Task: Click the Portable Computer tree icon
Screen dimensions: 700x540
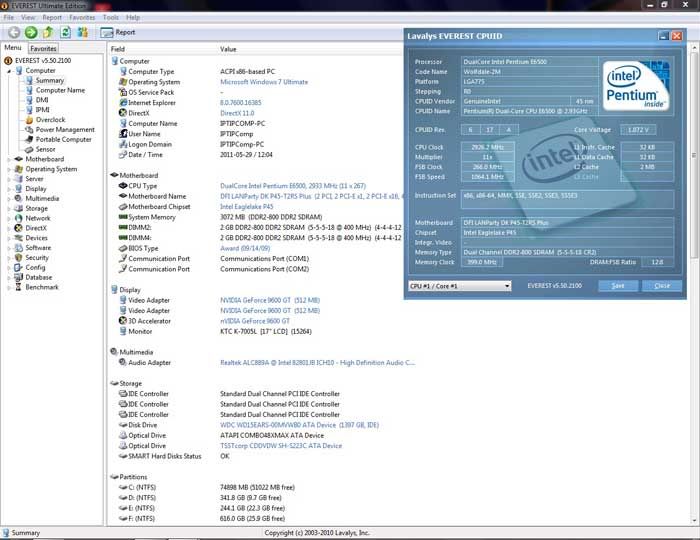Action: point(29,139)
